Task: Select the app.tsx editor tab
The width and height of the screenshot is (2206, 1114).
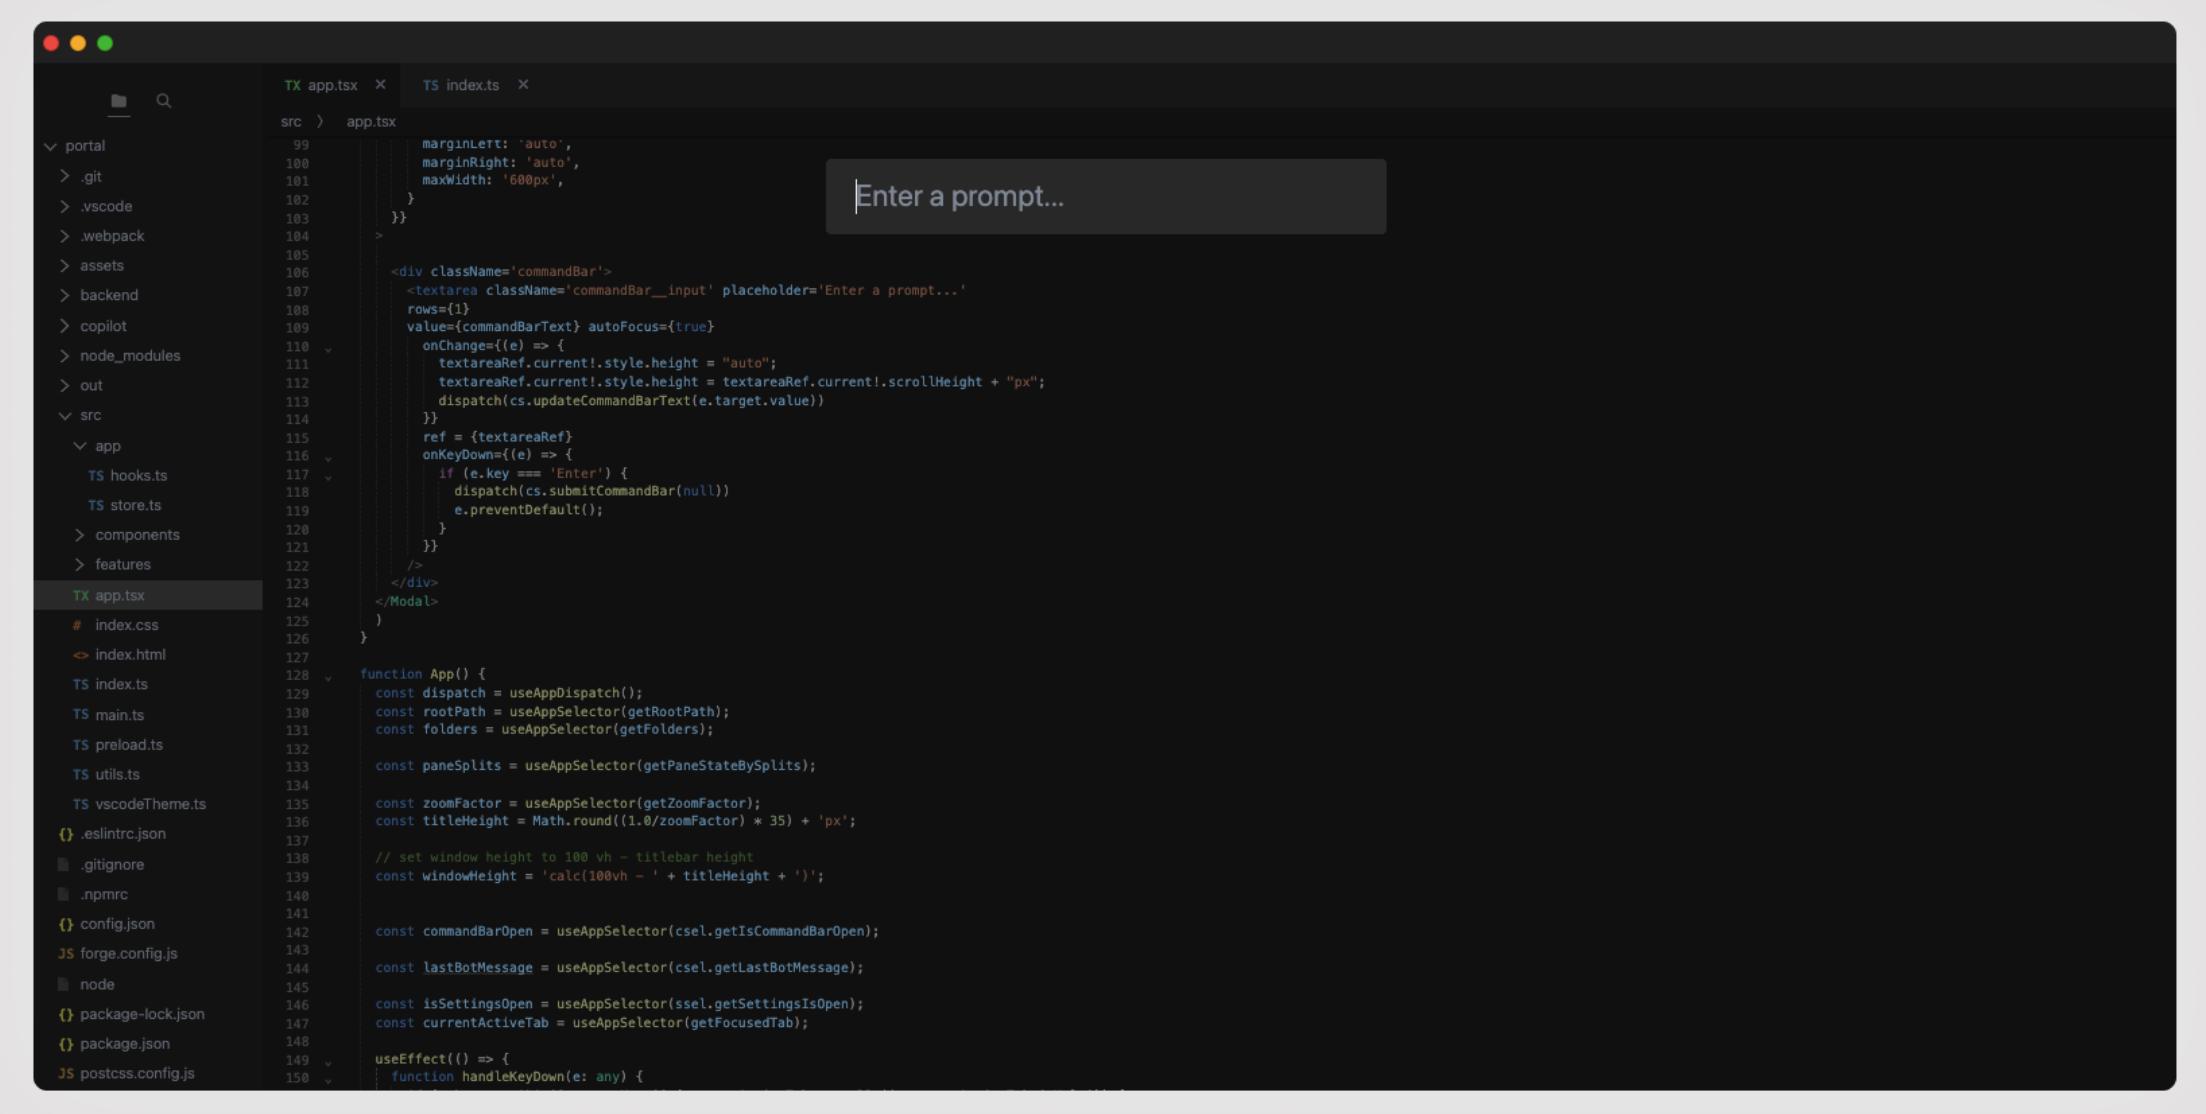Action: [331, 85]
